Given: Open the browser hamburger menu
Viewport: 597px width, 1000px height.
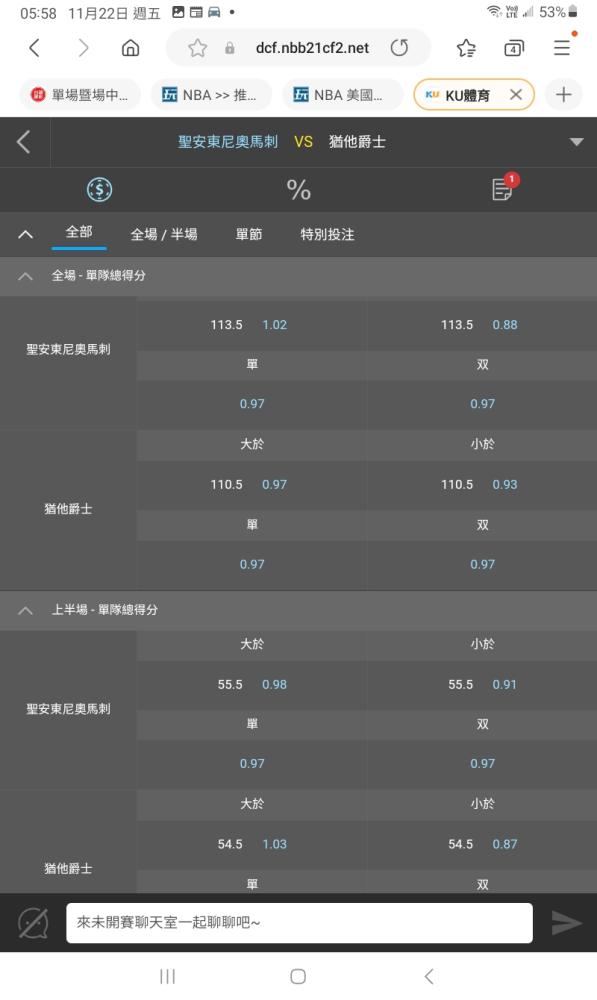Looking at the screenshot, I should [562, 48].
